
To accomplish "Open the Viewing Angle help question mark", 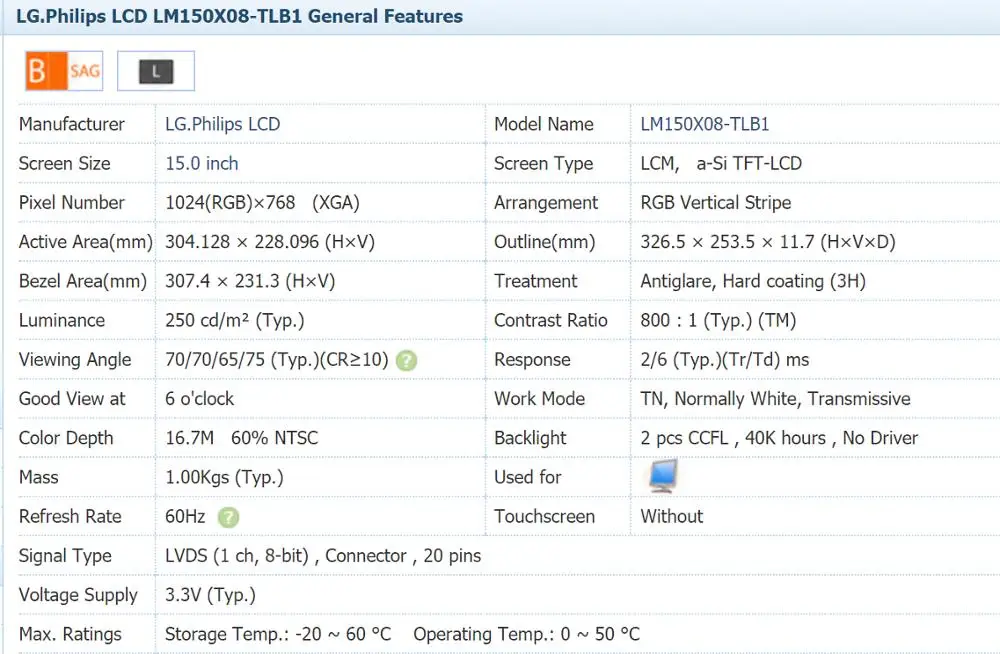I will point(405,360).
